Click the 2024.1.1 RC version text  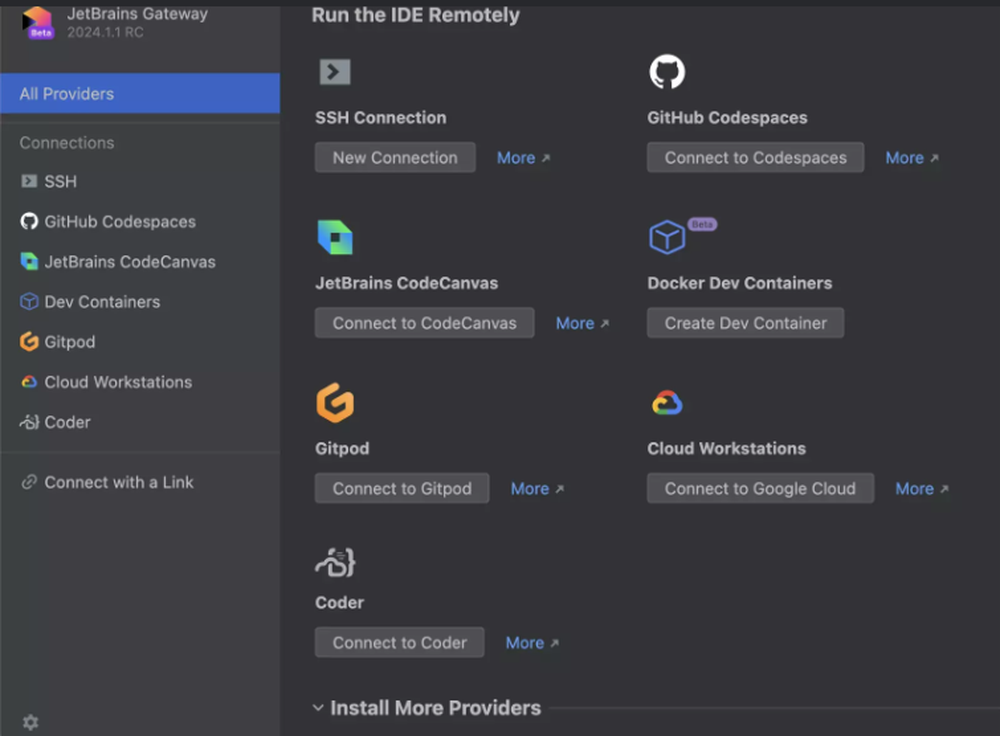coord(105,33)
